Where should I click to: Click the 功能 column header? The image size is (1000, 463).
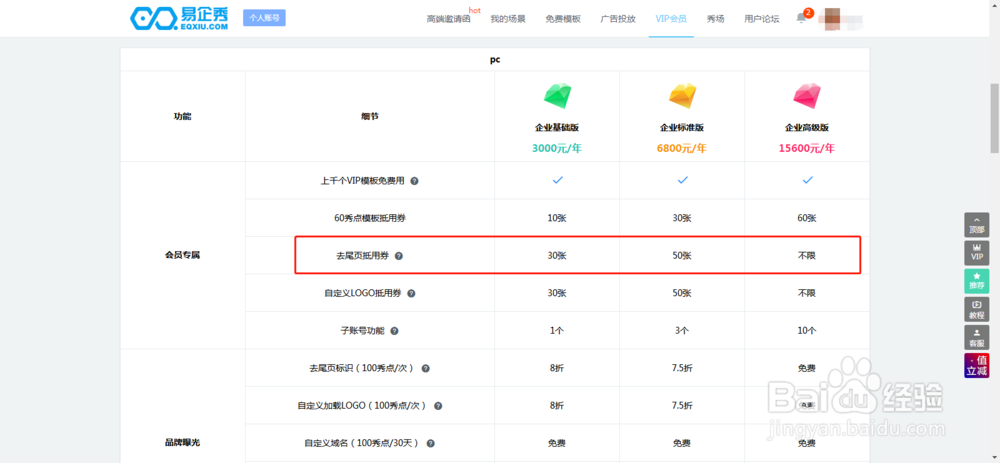tap(182, 117)
